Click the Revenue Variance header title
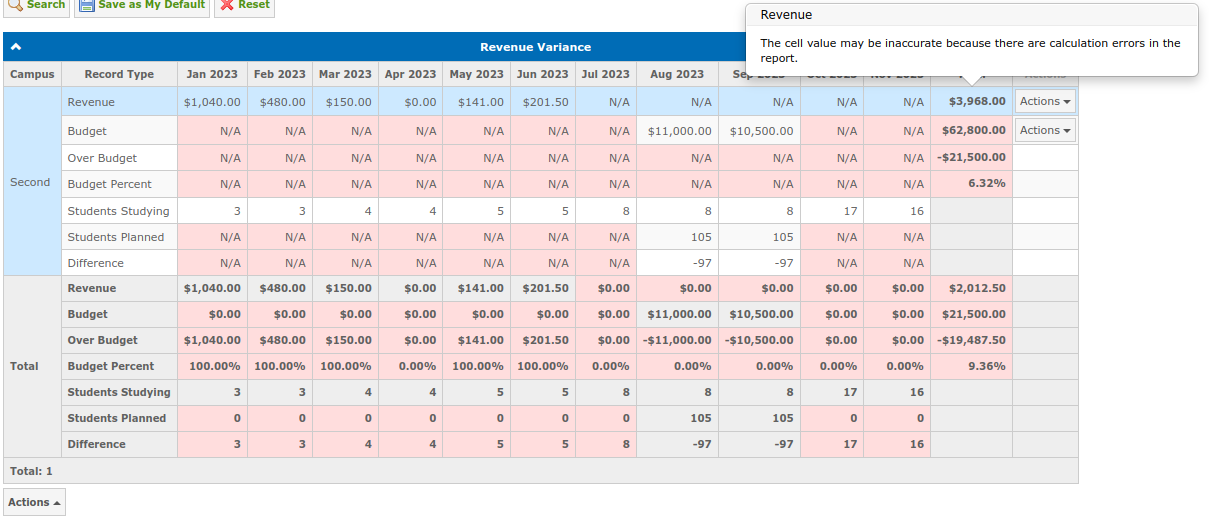 [535, 47]
